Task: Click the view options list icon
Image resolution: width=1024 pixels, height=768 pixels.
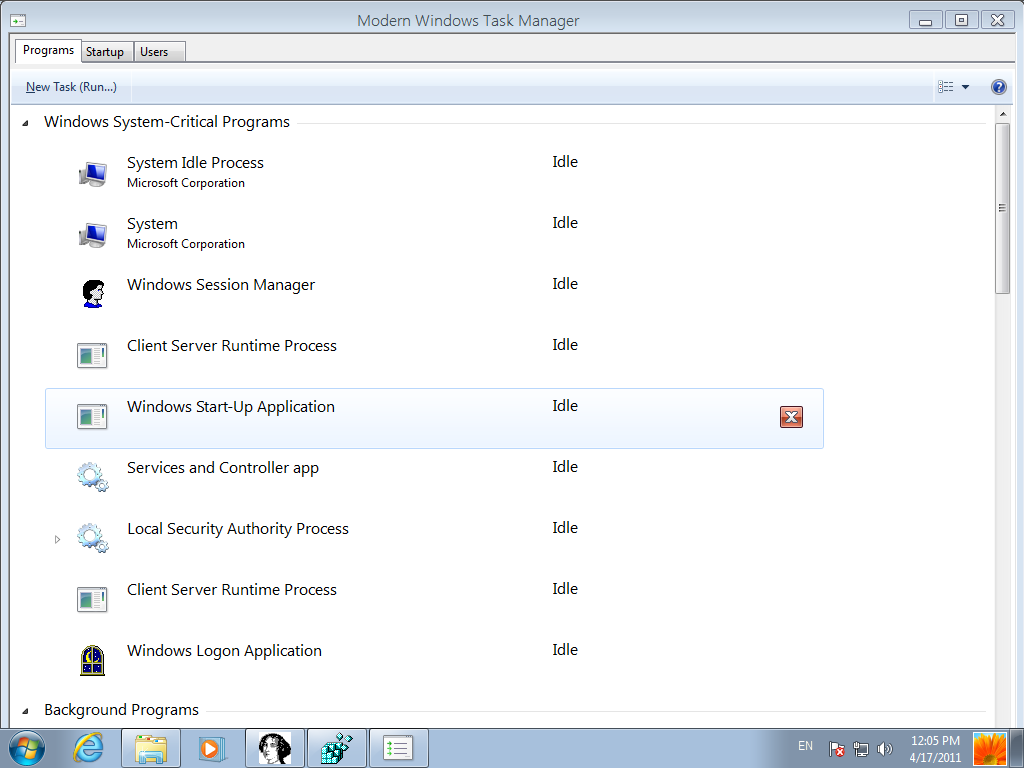Action: tap(946, 87)
